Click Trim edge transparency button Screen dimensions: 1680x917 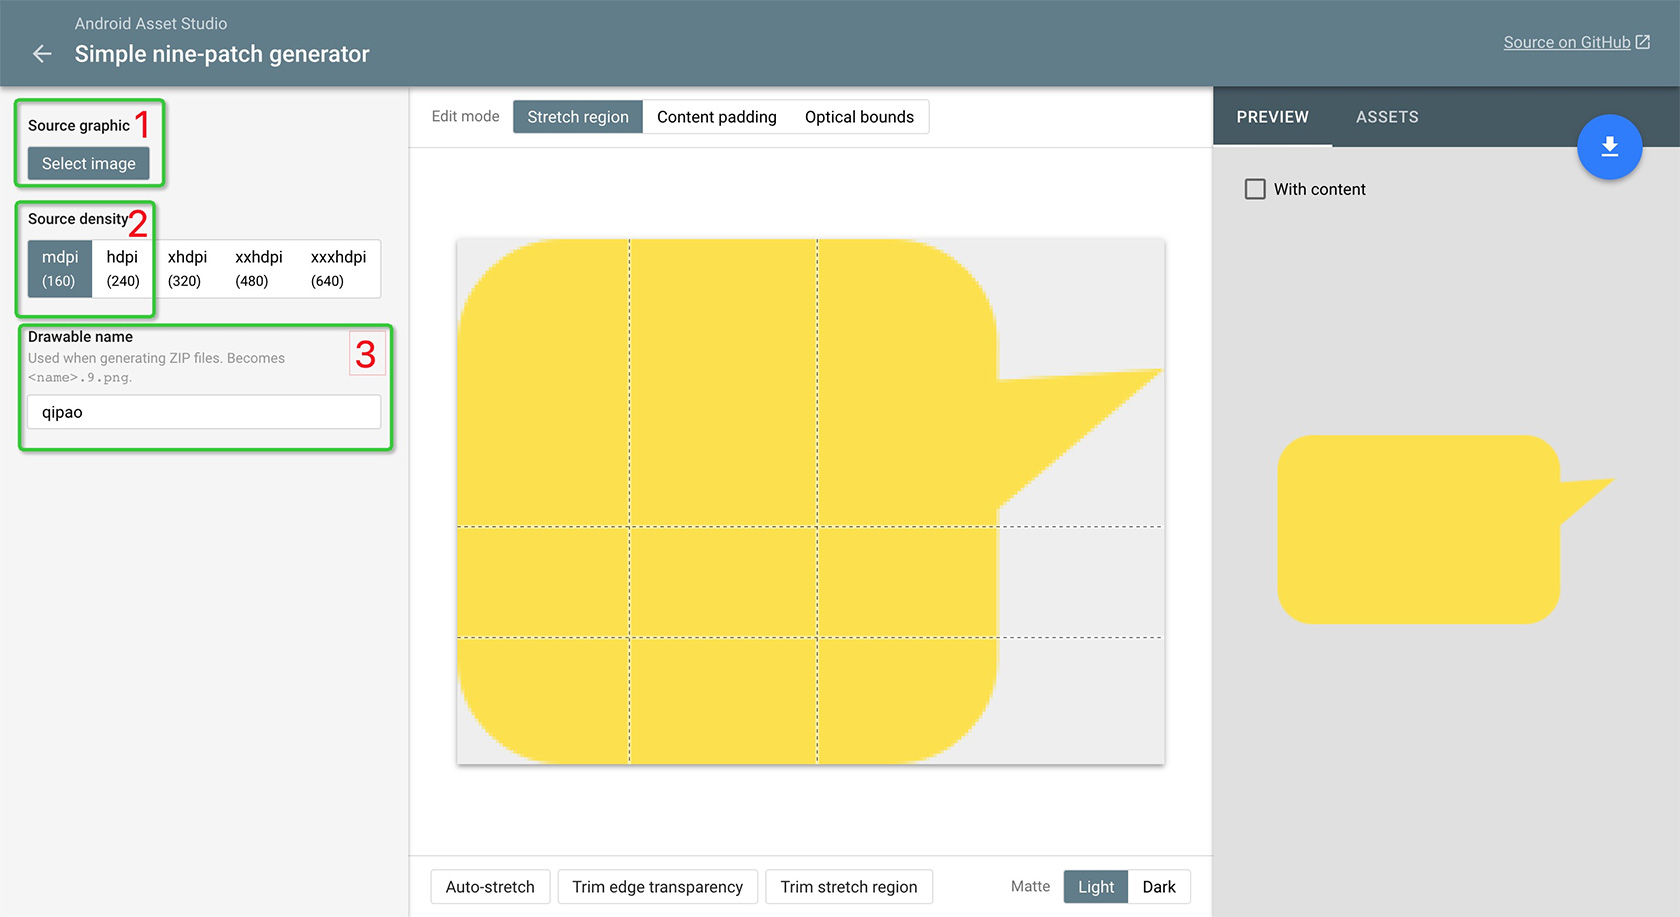(x=657, y=887)
